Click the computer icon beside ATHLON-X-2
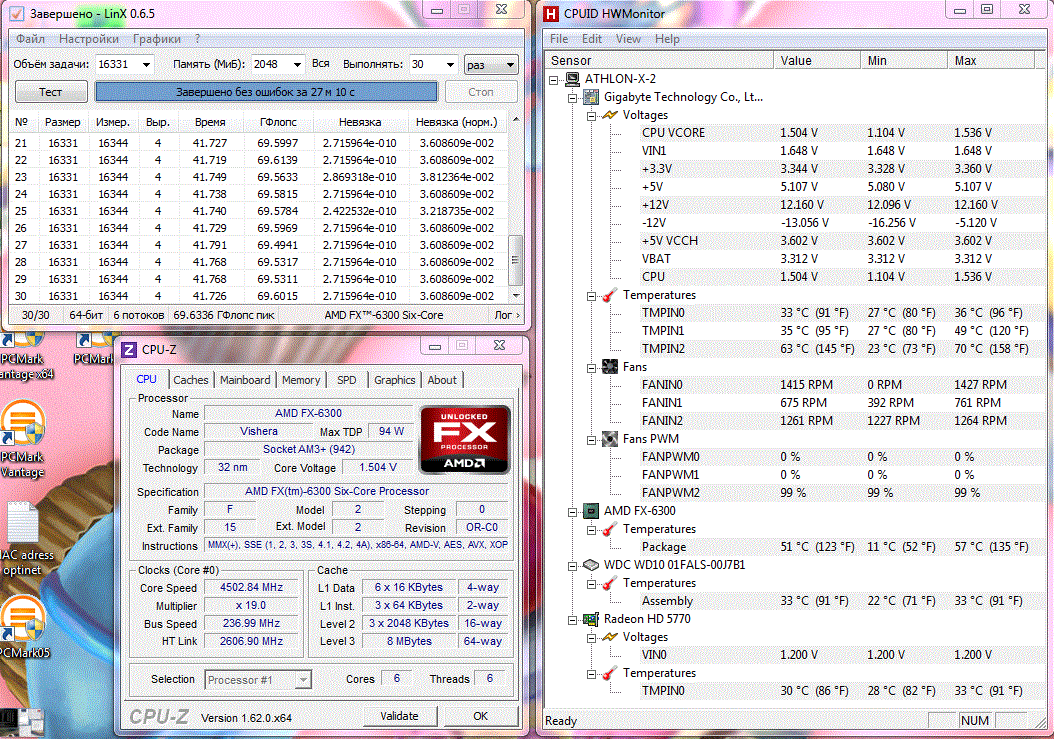The height and width of the screenshot is (739, 1054). click(x=572, y=79)
